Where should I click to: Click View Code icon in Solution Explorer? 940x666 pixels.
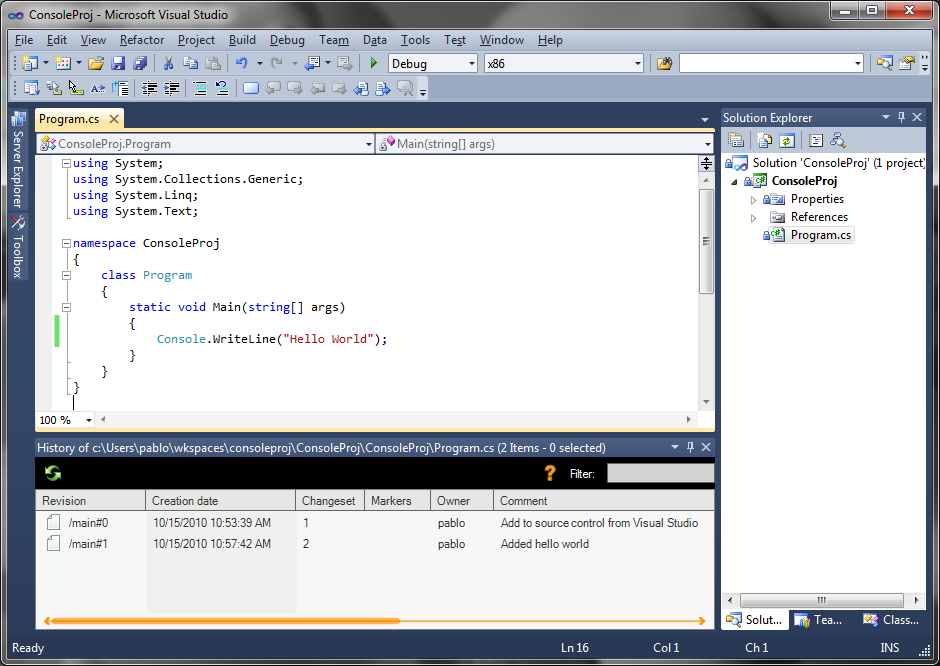[x=815, y=140]
